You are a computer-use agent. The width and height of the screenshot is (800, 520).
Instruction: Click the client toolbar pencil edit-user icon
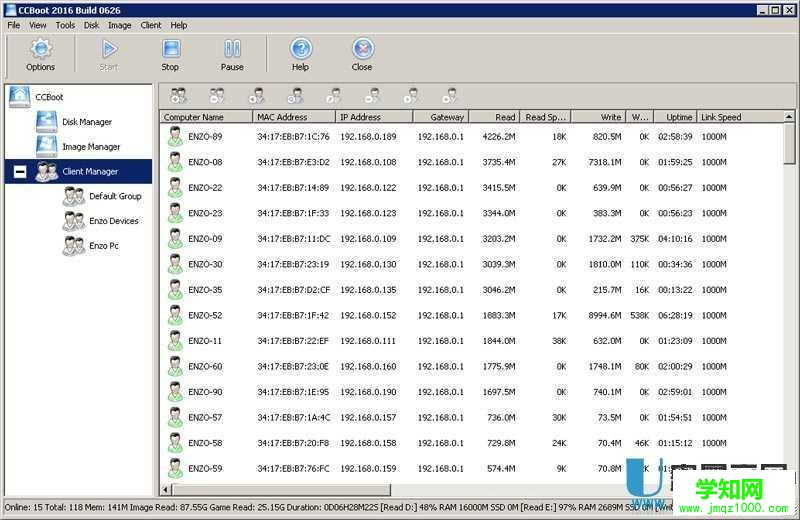[334, 95]
